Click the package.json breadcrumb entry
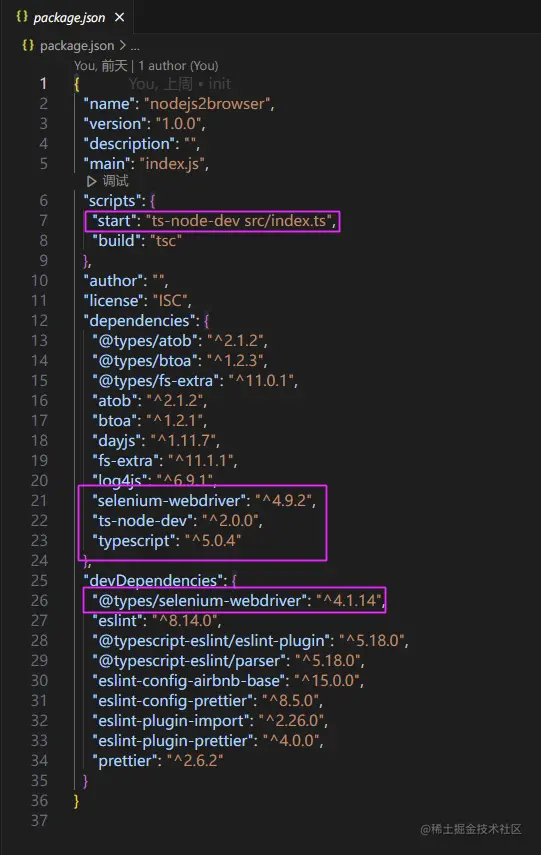The height and width of the screenshot is (855, 541). [x=77, y=46]
